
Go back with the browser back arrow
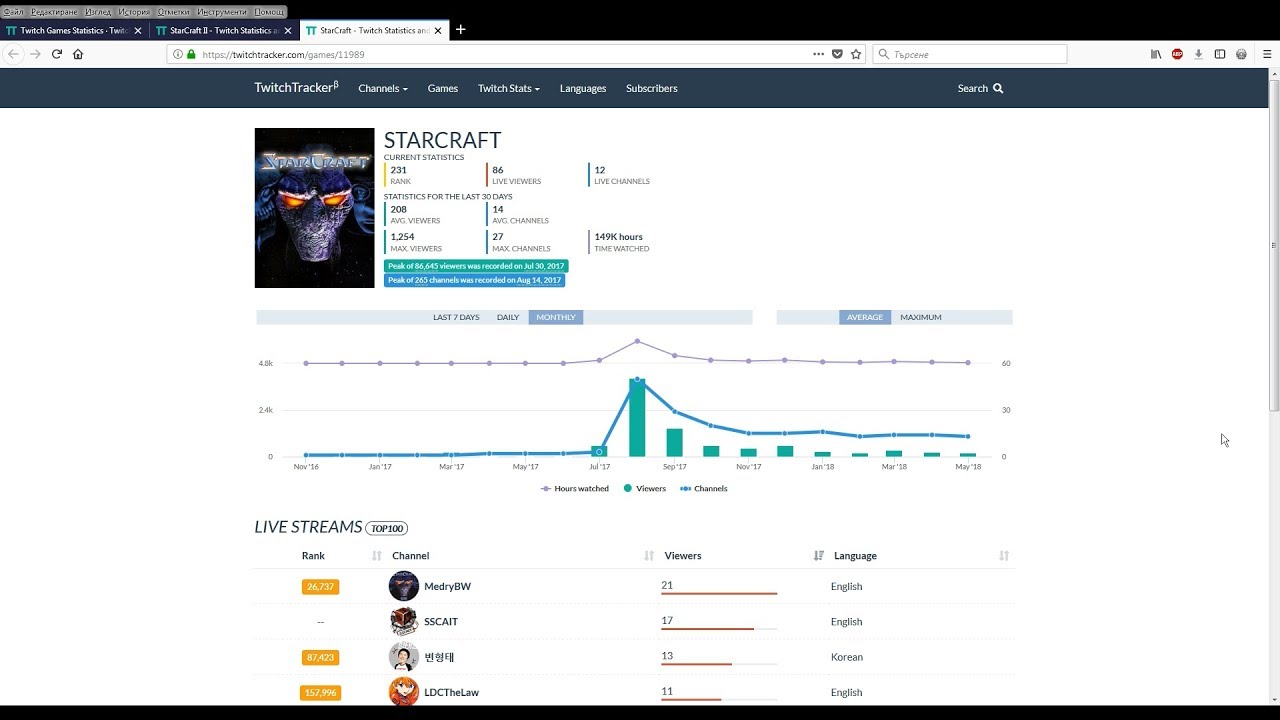click(13, 54)
